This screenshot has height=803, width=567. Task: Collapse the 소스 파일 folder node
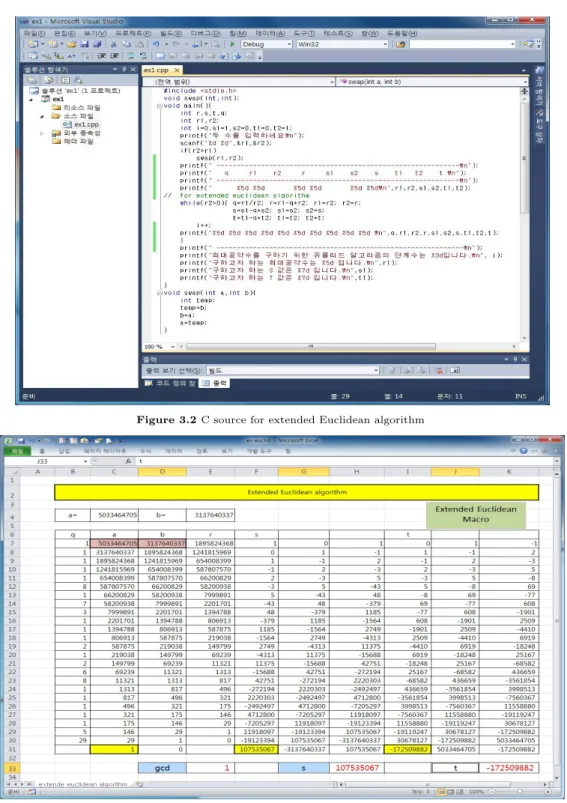coord(43,116)
